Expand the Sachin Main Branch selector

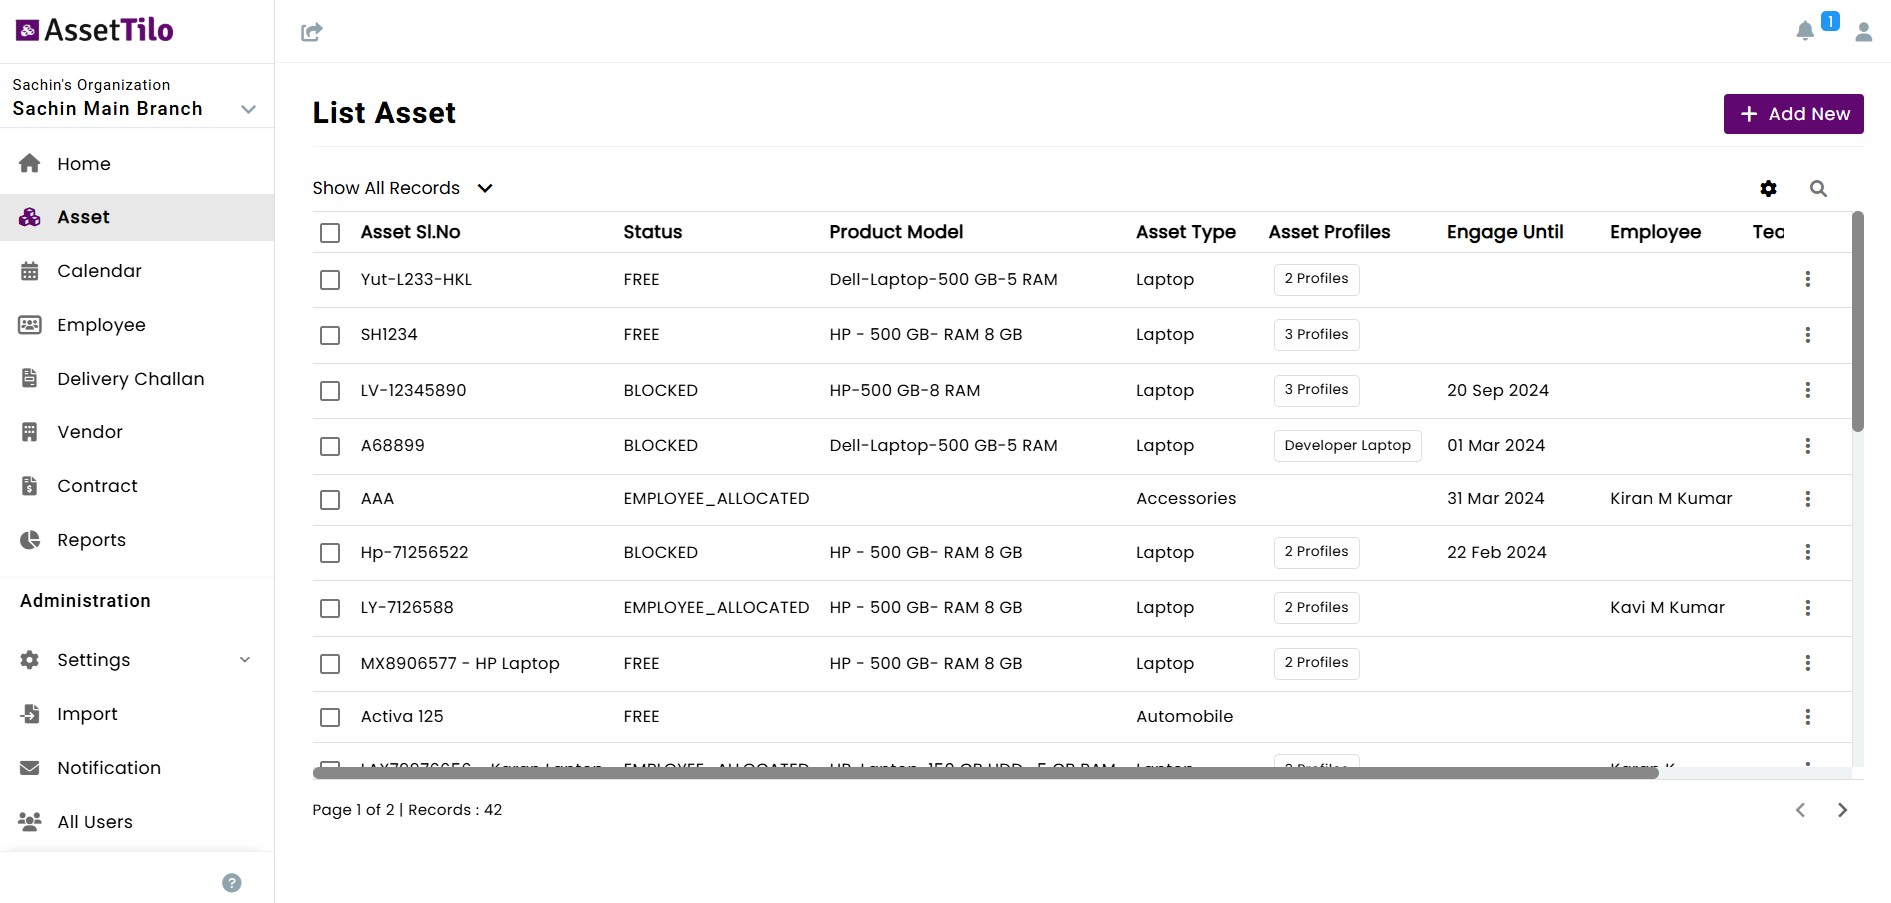[249, 109]
